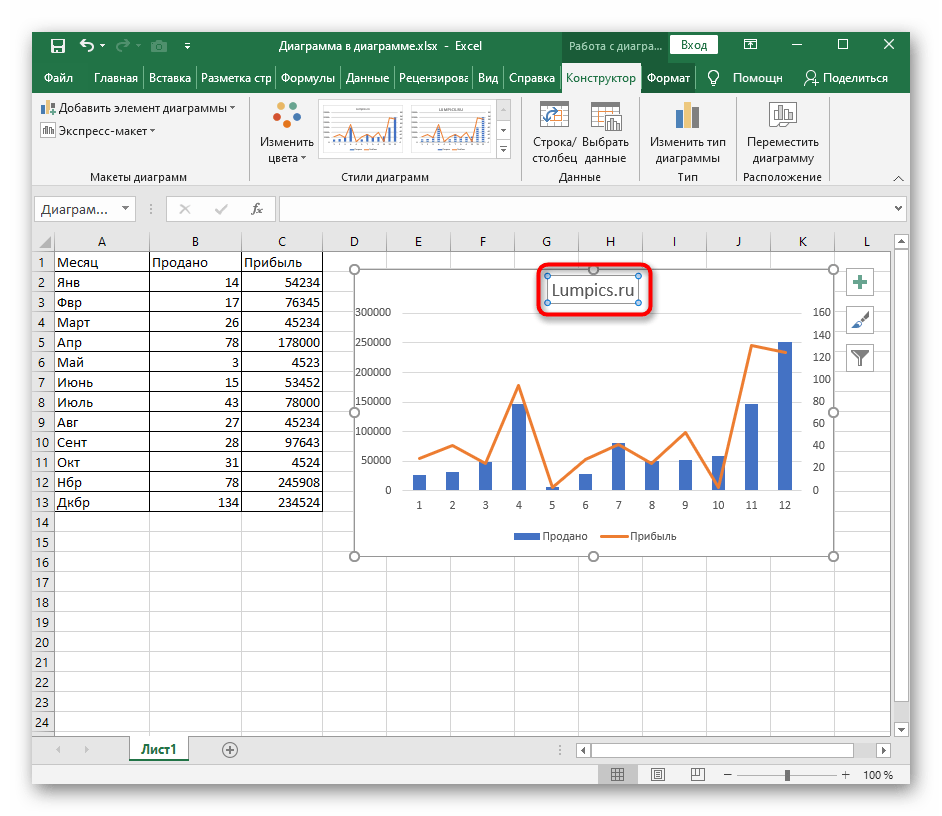942x816 pixels.
Task: Switch to Normal view icon
Action: (617, 775)
